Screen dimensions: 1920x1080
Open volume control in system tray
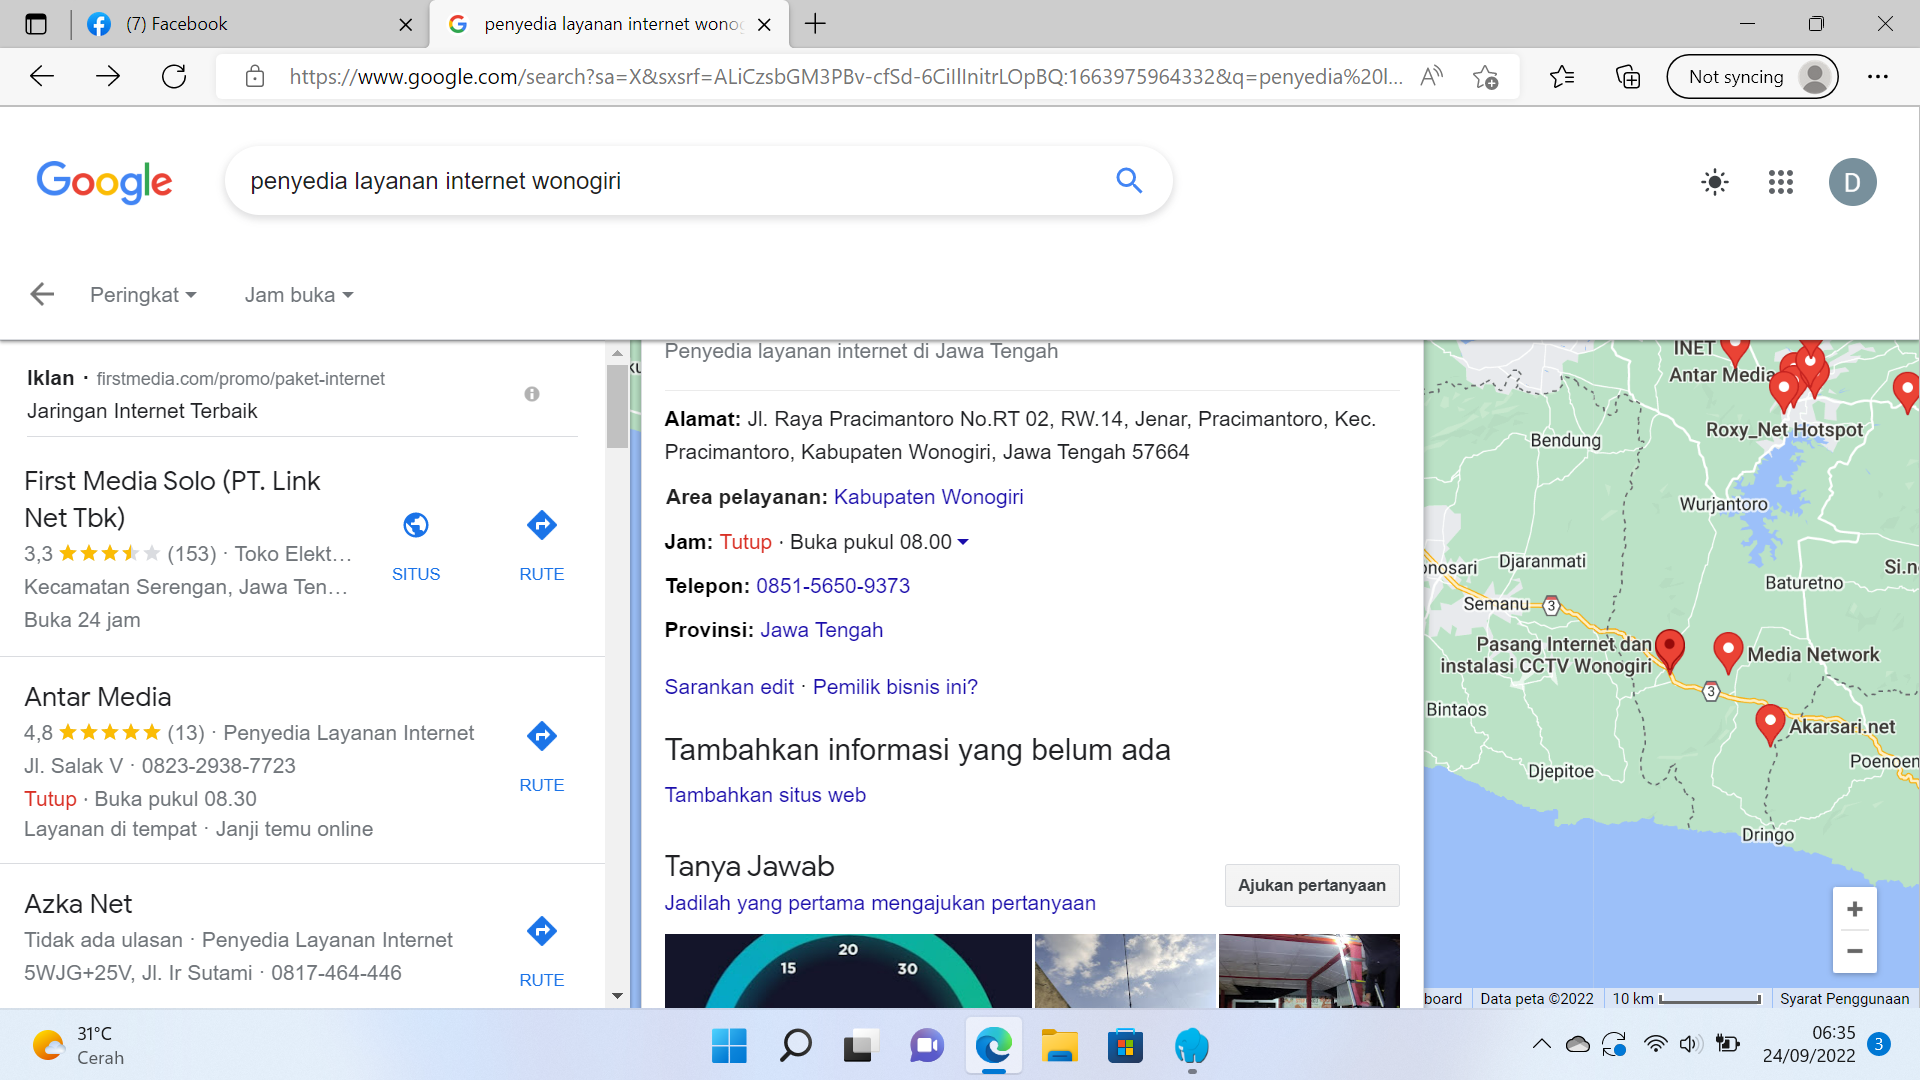[1690, 1044]
